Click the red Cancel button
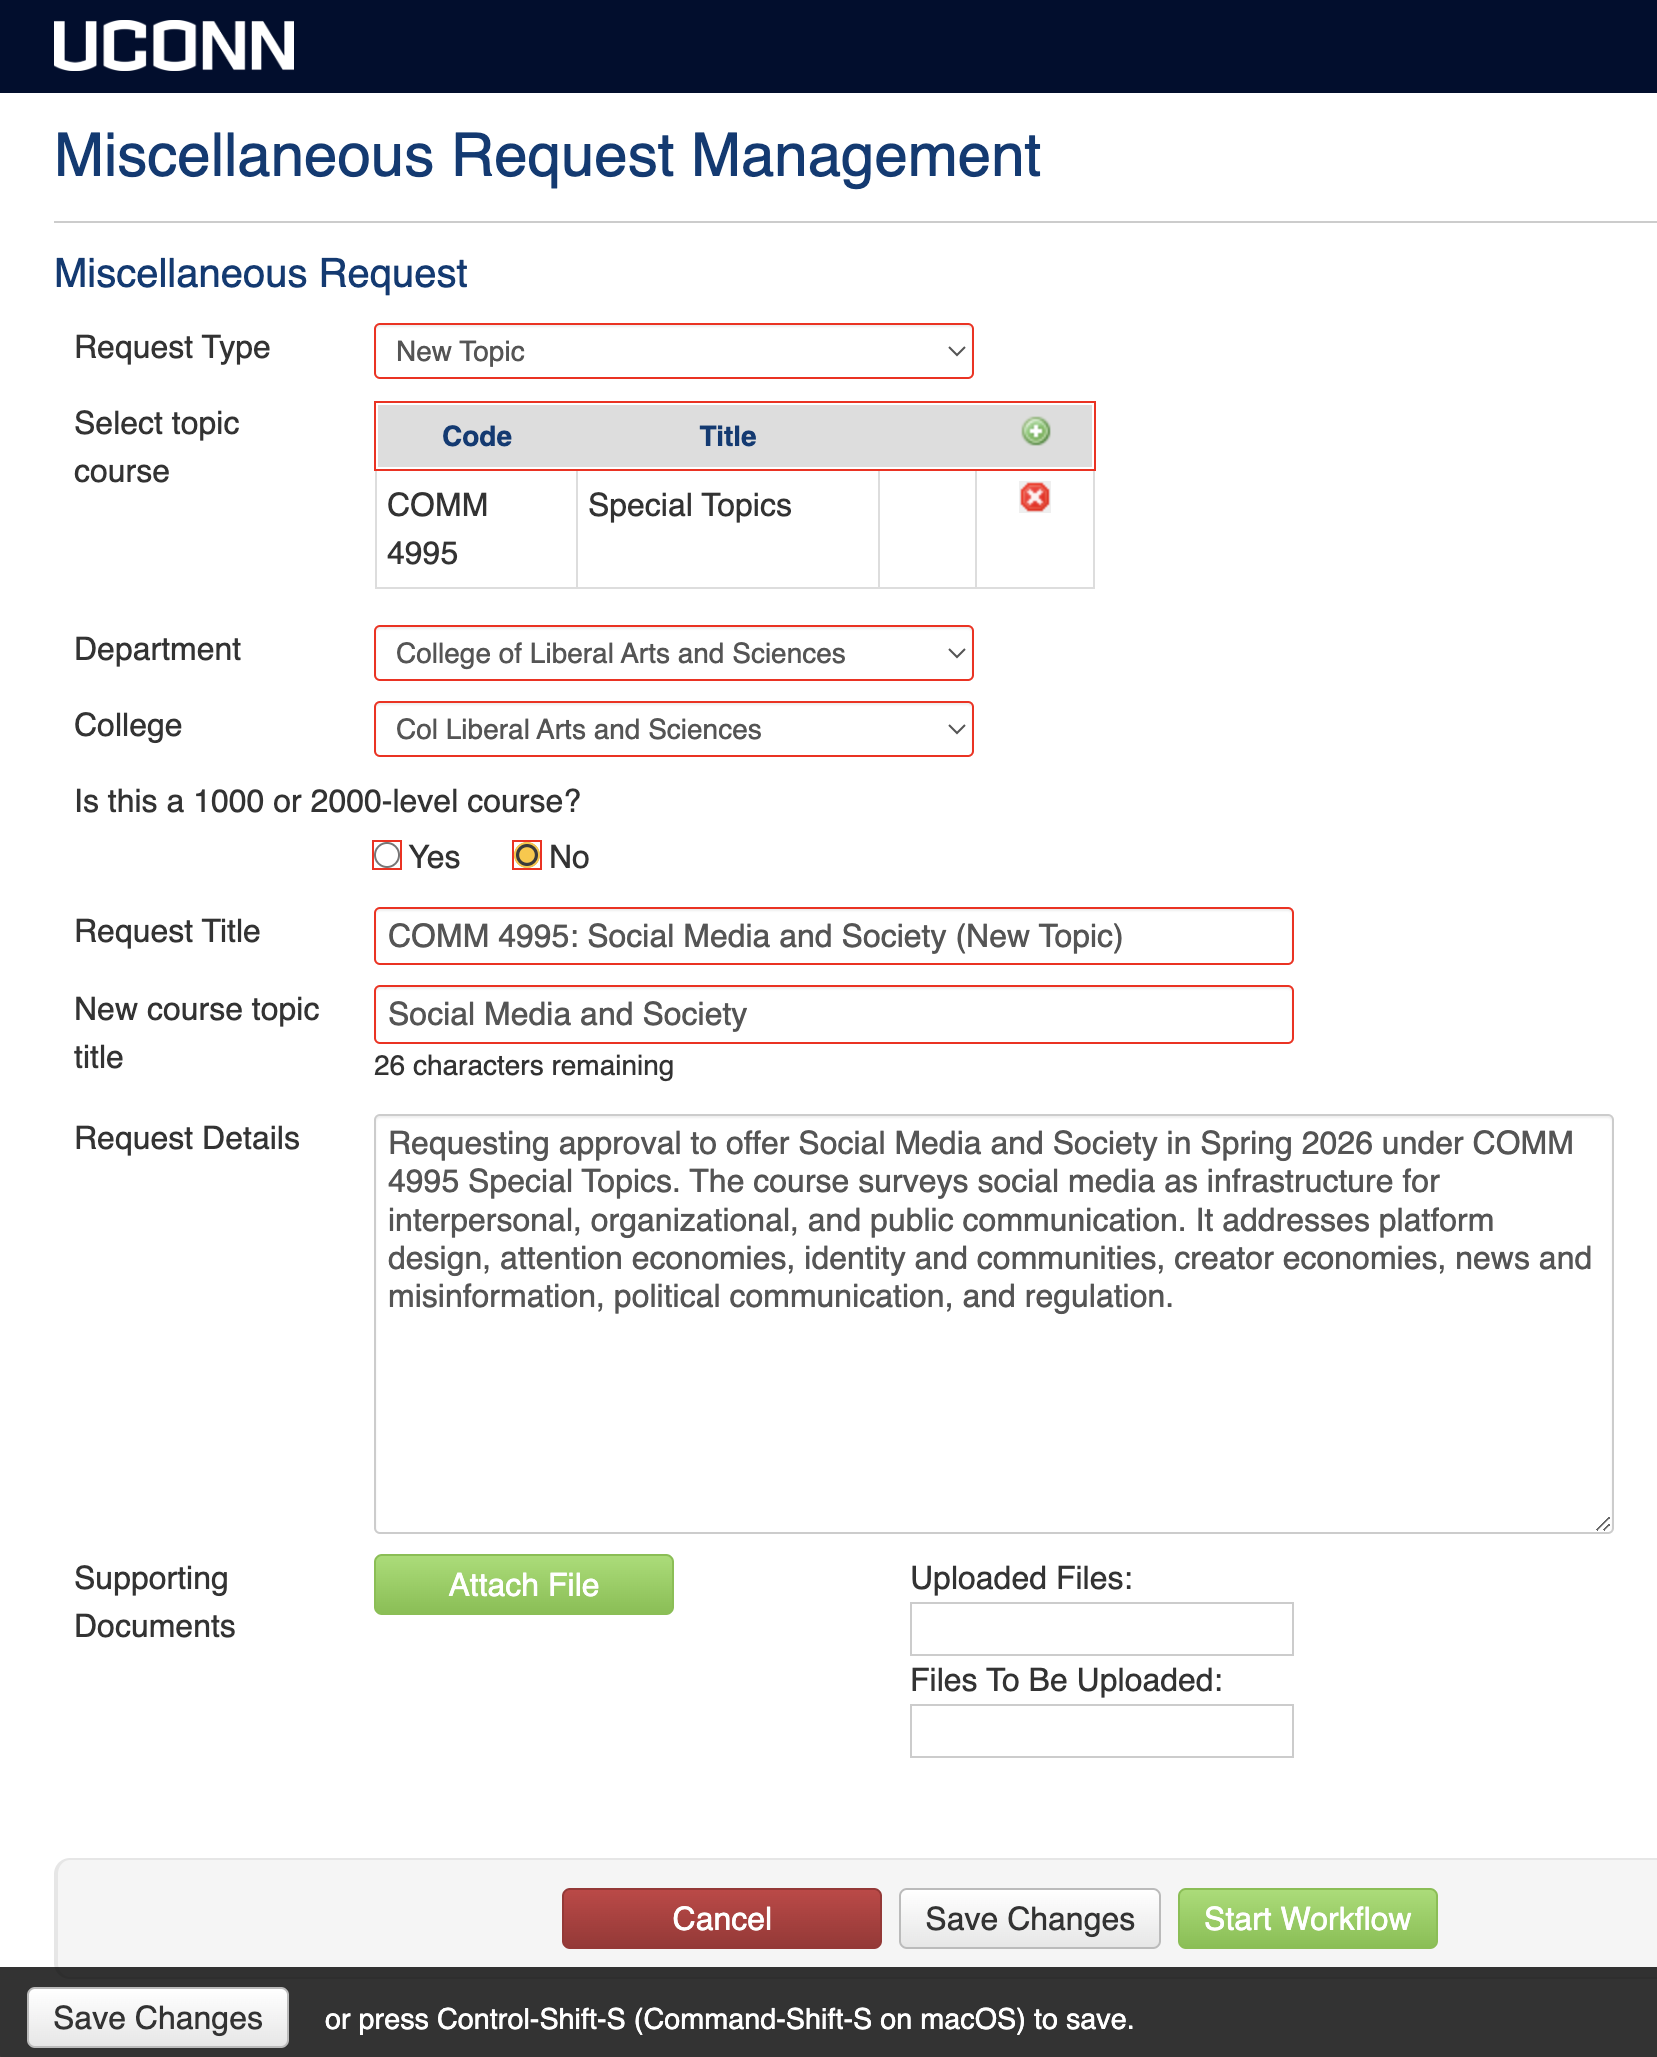The width and height of the screenshot is (1657, 2057). pyautogui.click(x=721, y=1918)
